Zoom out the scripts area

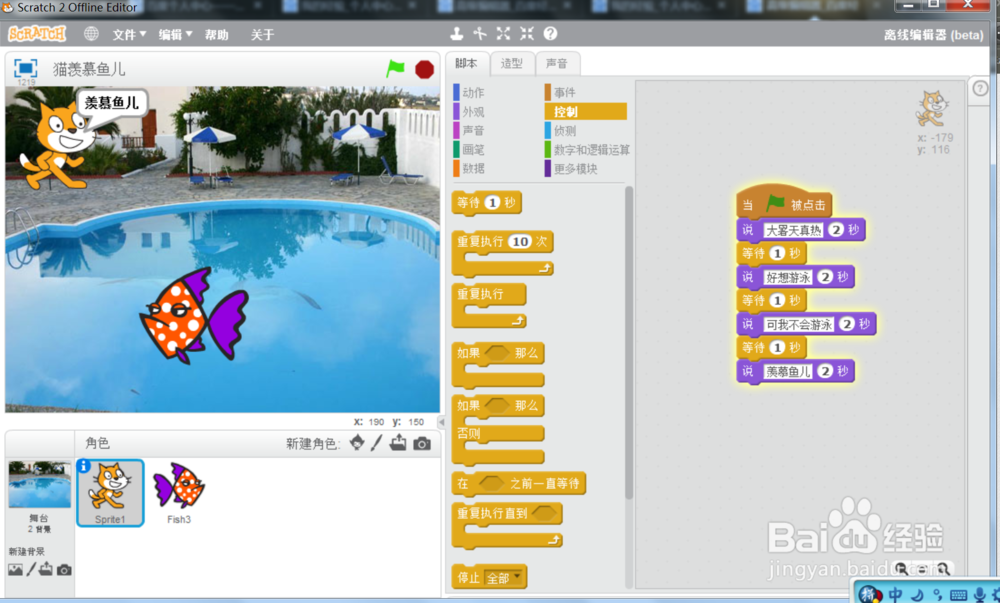(901, 568)
